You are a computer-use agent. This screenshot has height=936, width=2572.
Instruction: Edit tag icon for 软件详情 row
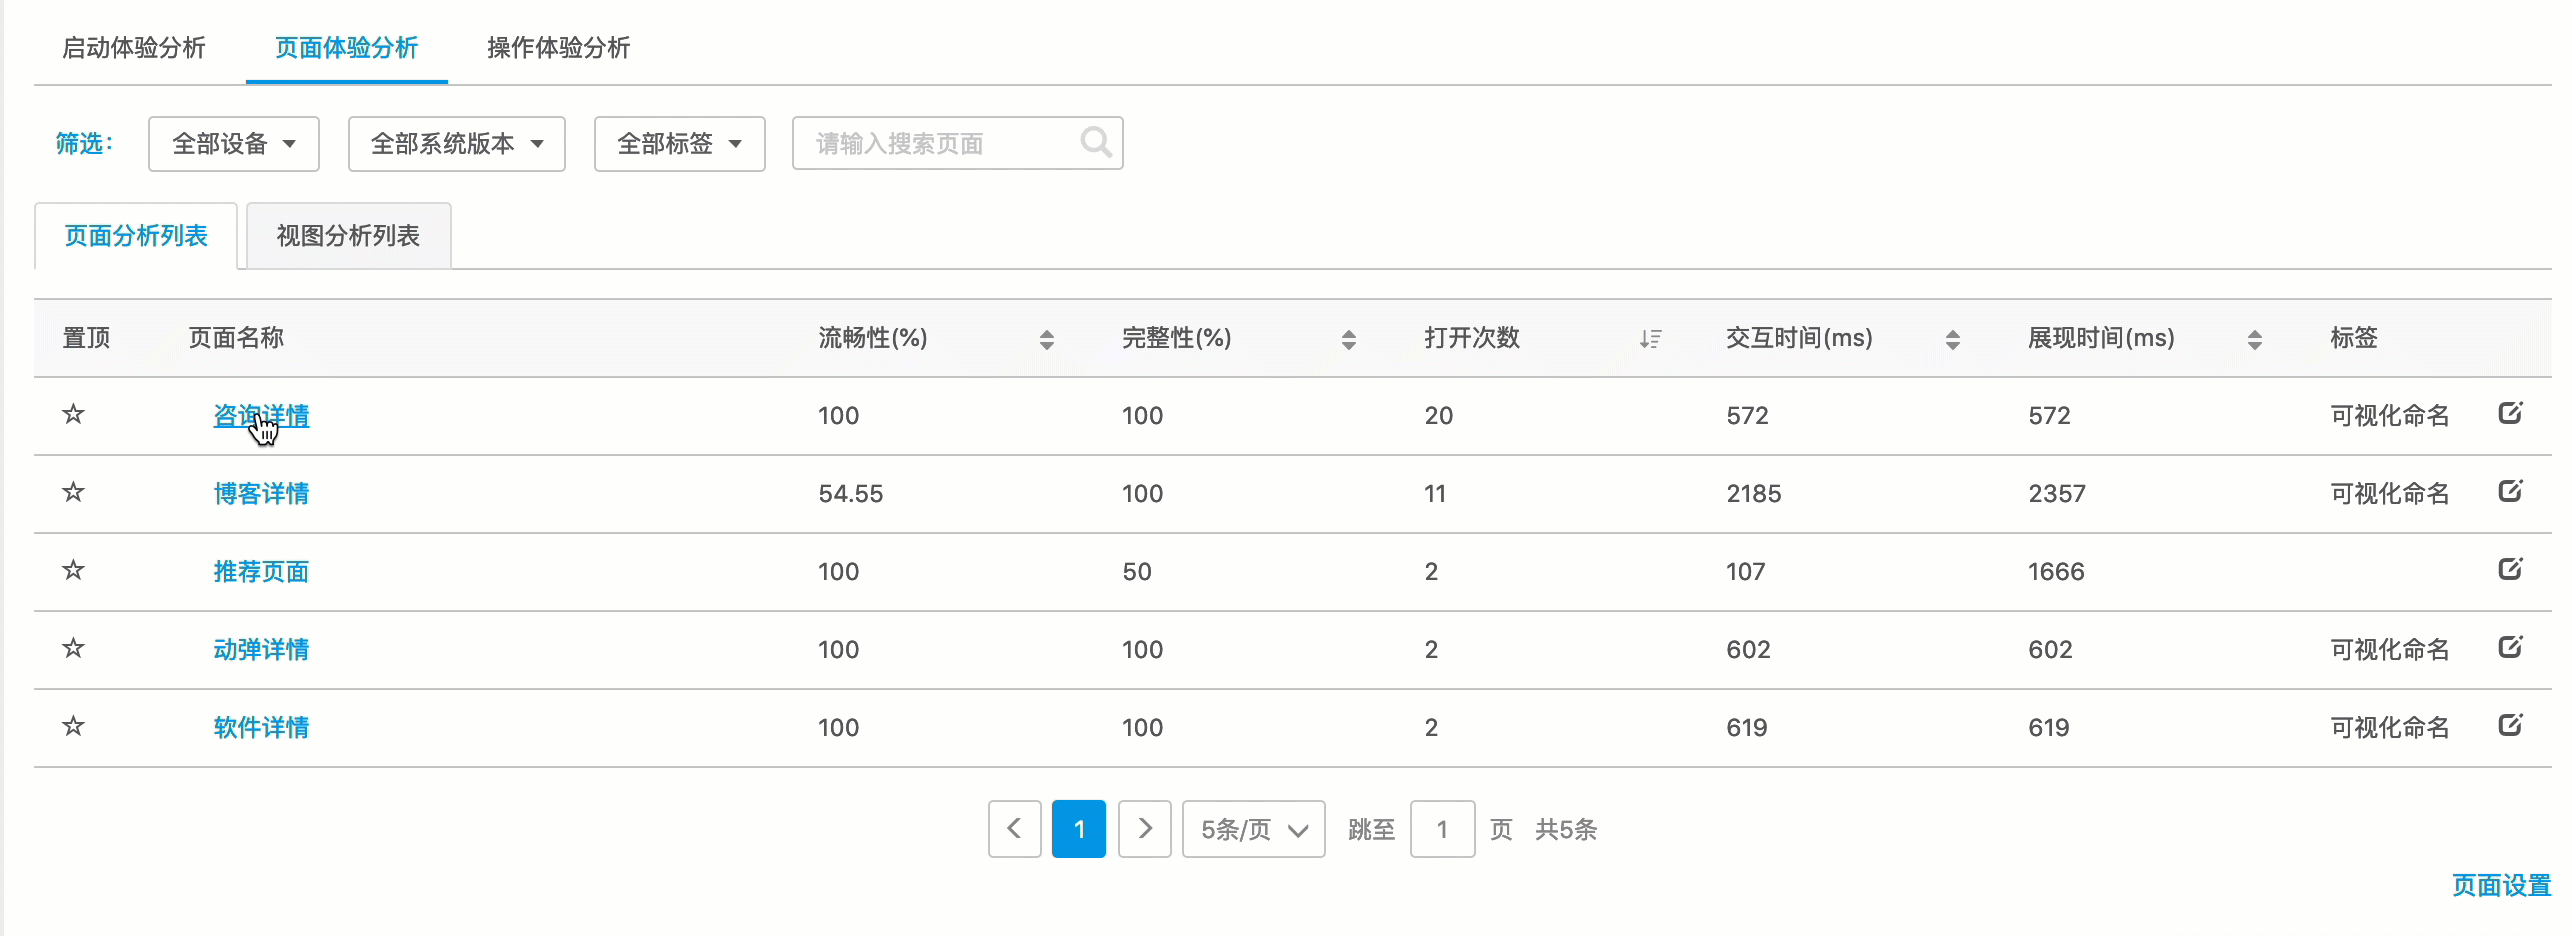tap(2510, 725)
